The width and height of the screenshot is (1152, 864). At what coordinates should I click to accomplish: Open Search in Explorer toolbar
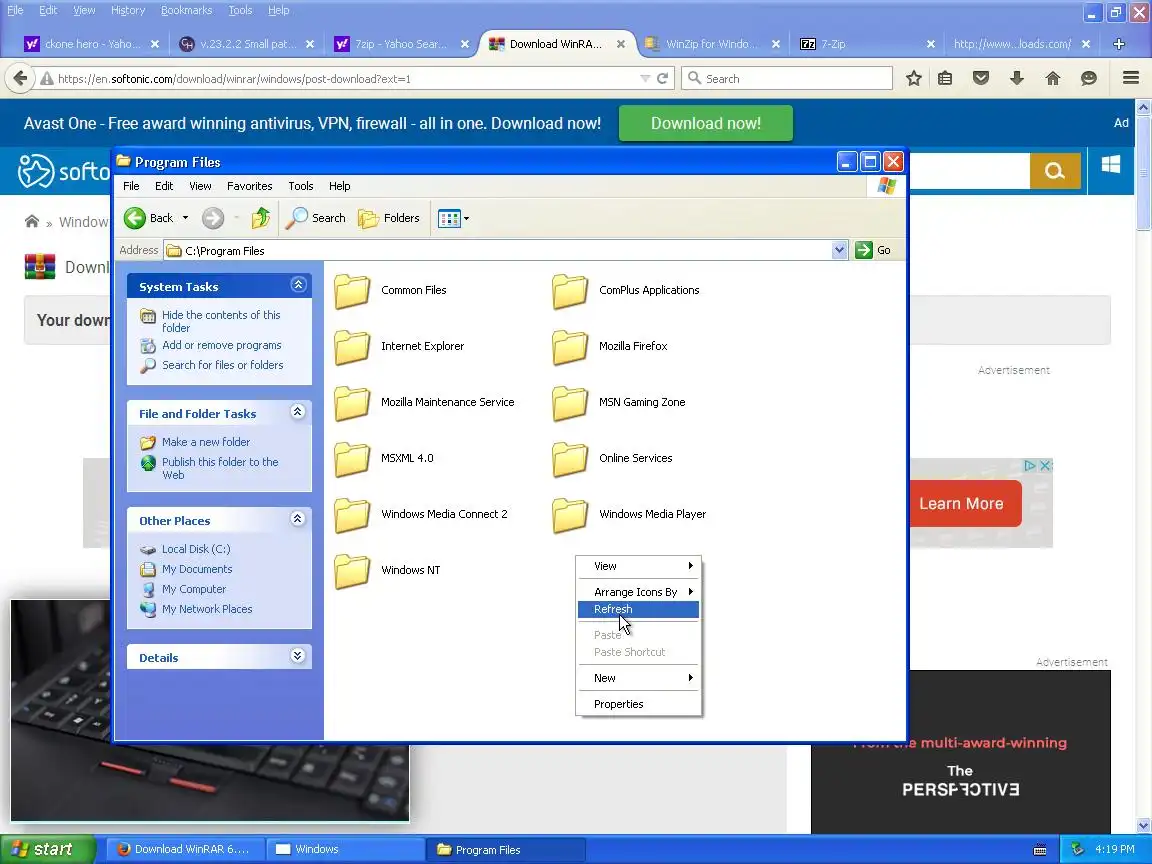click(x=316, y=218)
